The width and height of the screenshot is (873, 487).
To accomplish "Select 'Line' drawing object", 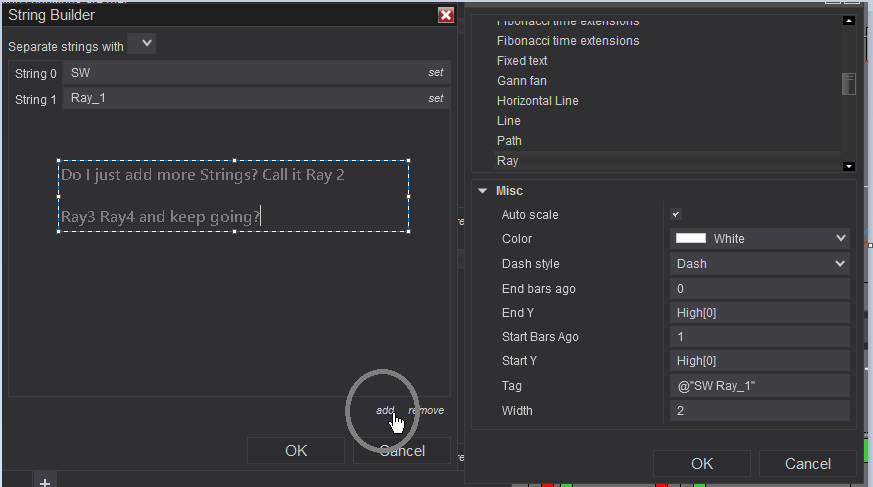I will point(508,121).
